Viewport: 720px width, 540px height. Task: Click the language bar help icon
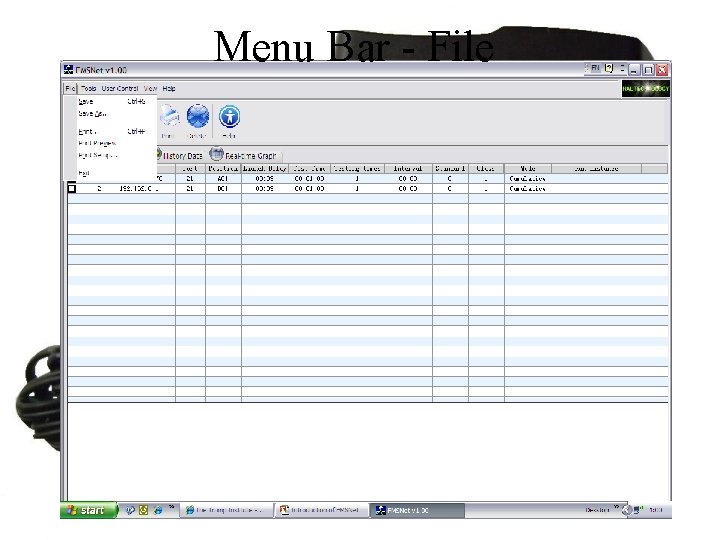[609, 69]
